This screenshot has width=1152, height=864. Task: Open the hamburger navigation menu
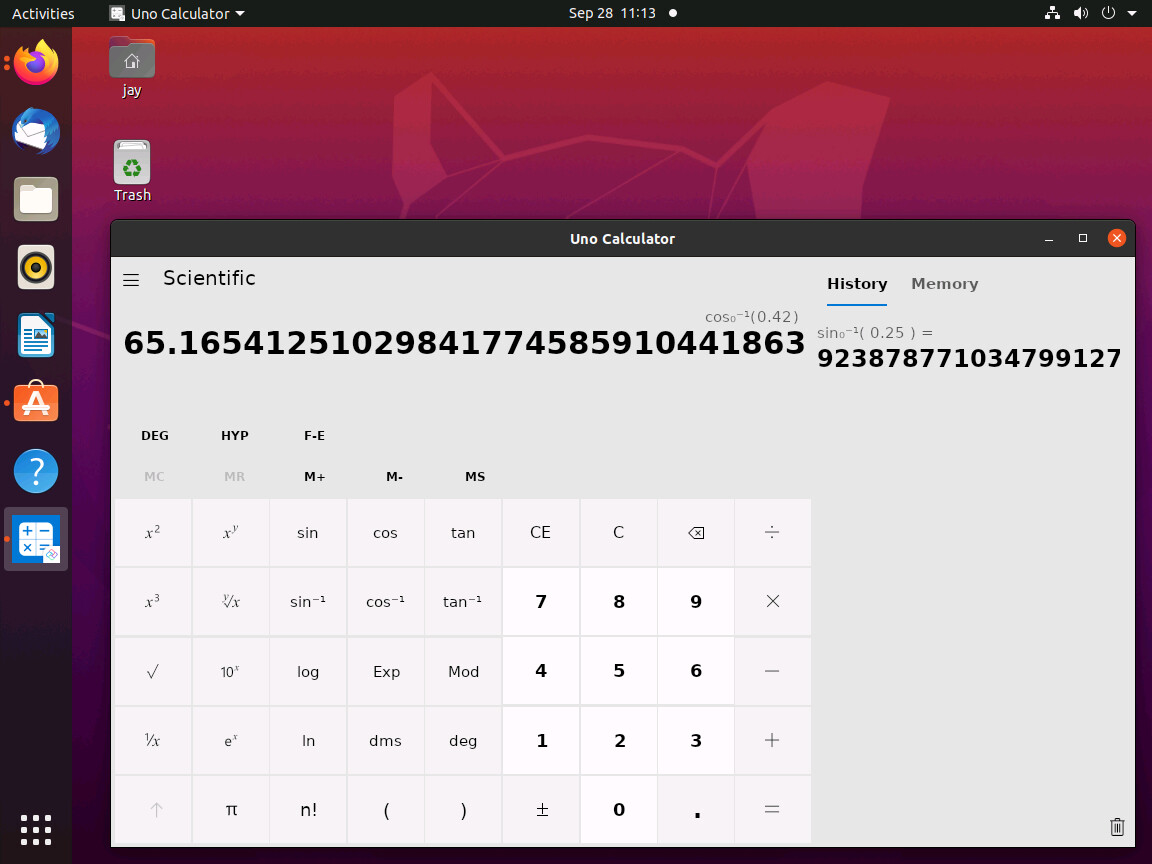tap(131, 280)
